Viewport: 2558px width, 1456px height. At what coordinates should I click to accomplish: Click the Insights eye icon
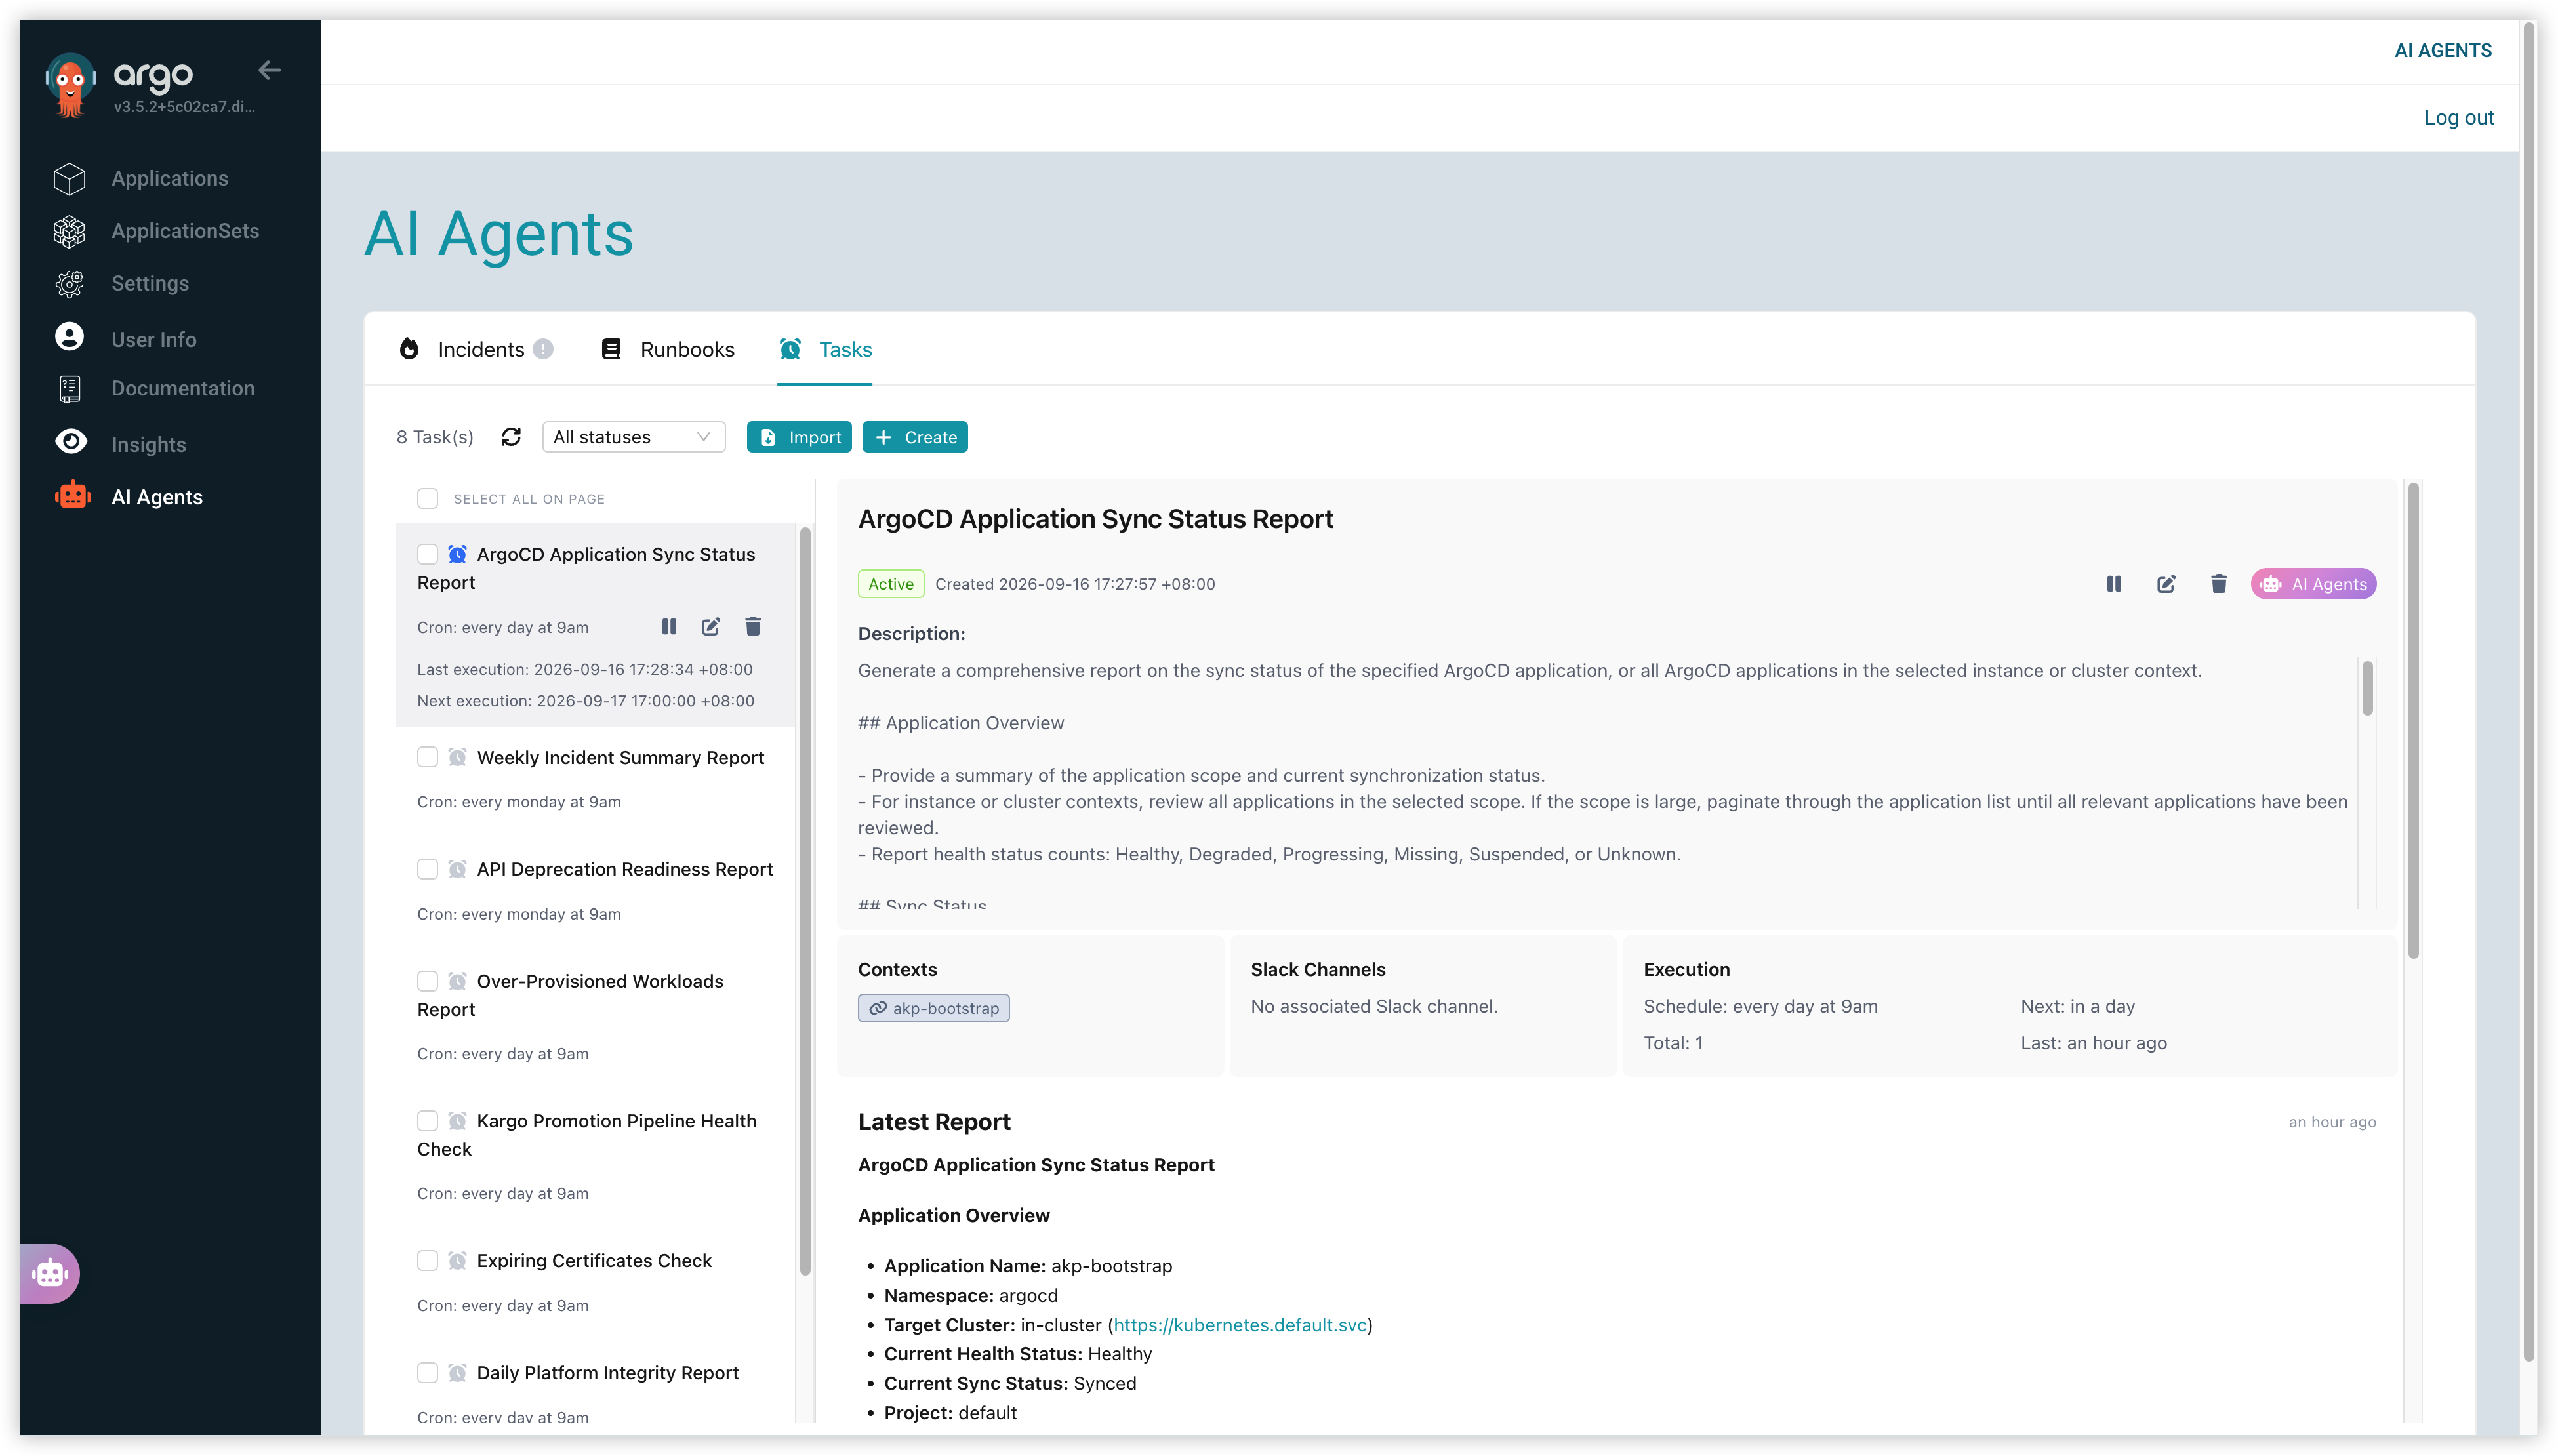(70, 441)
